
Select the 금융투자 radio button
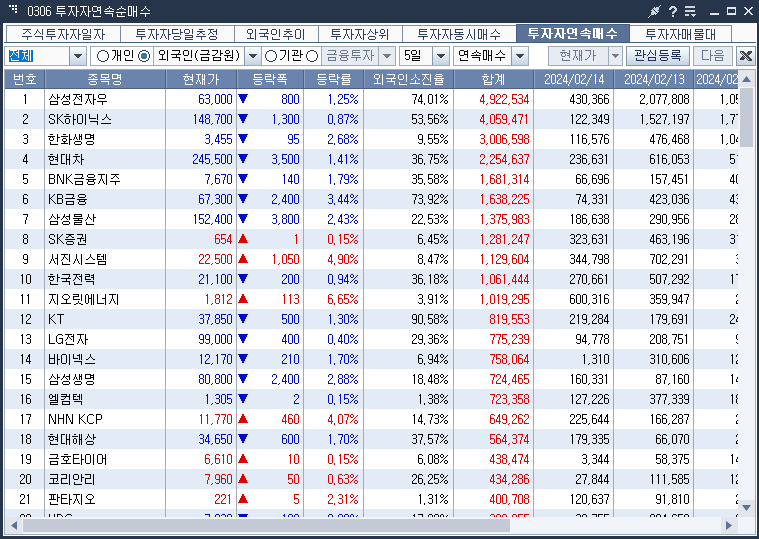tap(312, 56)
